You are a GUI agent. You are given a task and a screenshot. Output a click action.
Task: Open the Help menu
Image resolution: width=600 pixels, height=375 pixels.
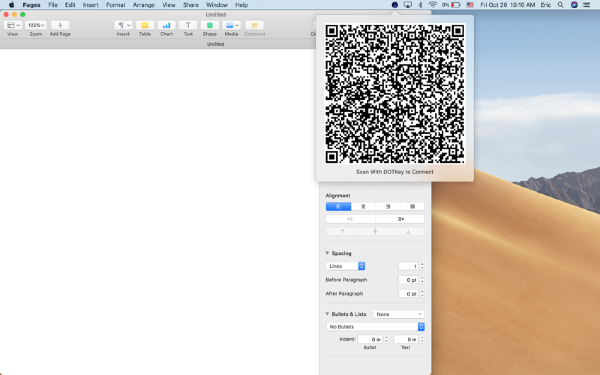pyautogui.click(x=241, y=5)
